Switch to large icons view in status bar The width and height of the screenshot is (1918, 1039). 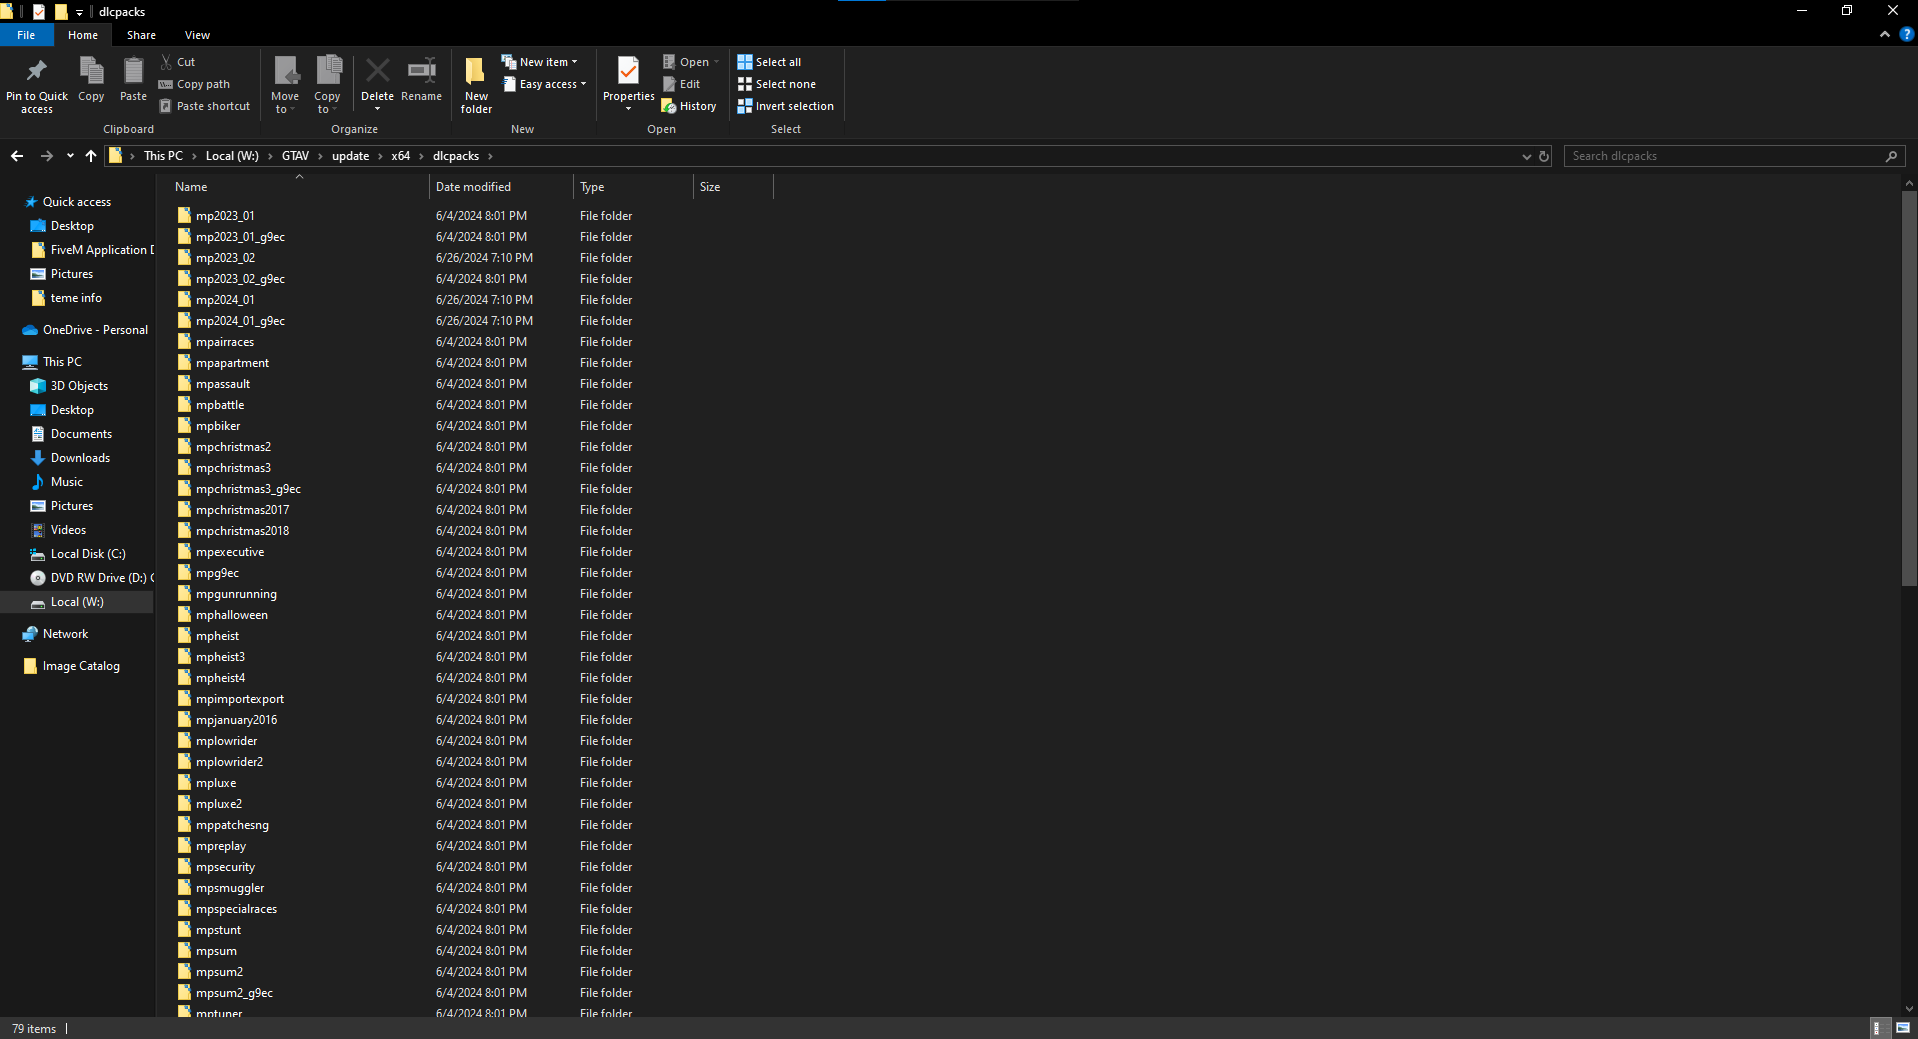click(x=1902, y=1028)
